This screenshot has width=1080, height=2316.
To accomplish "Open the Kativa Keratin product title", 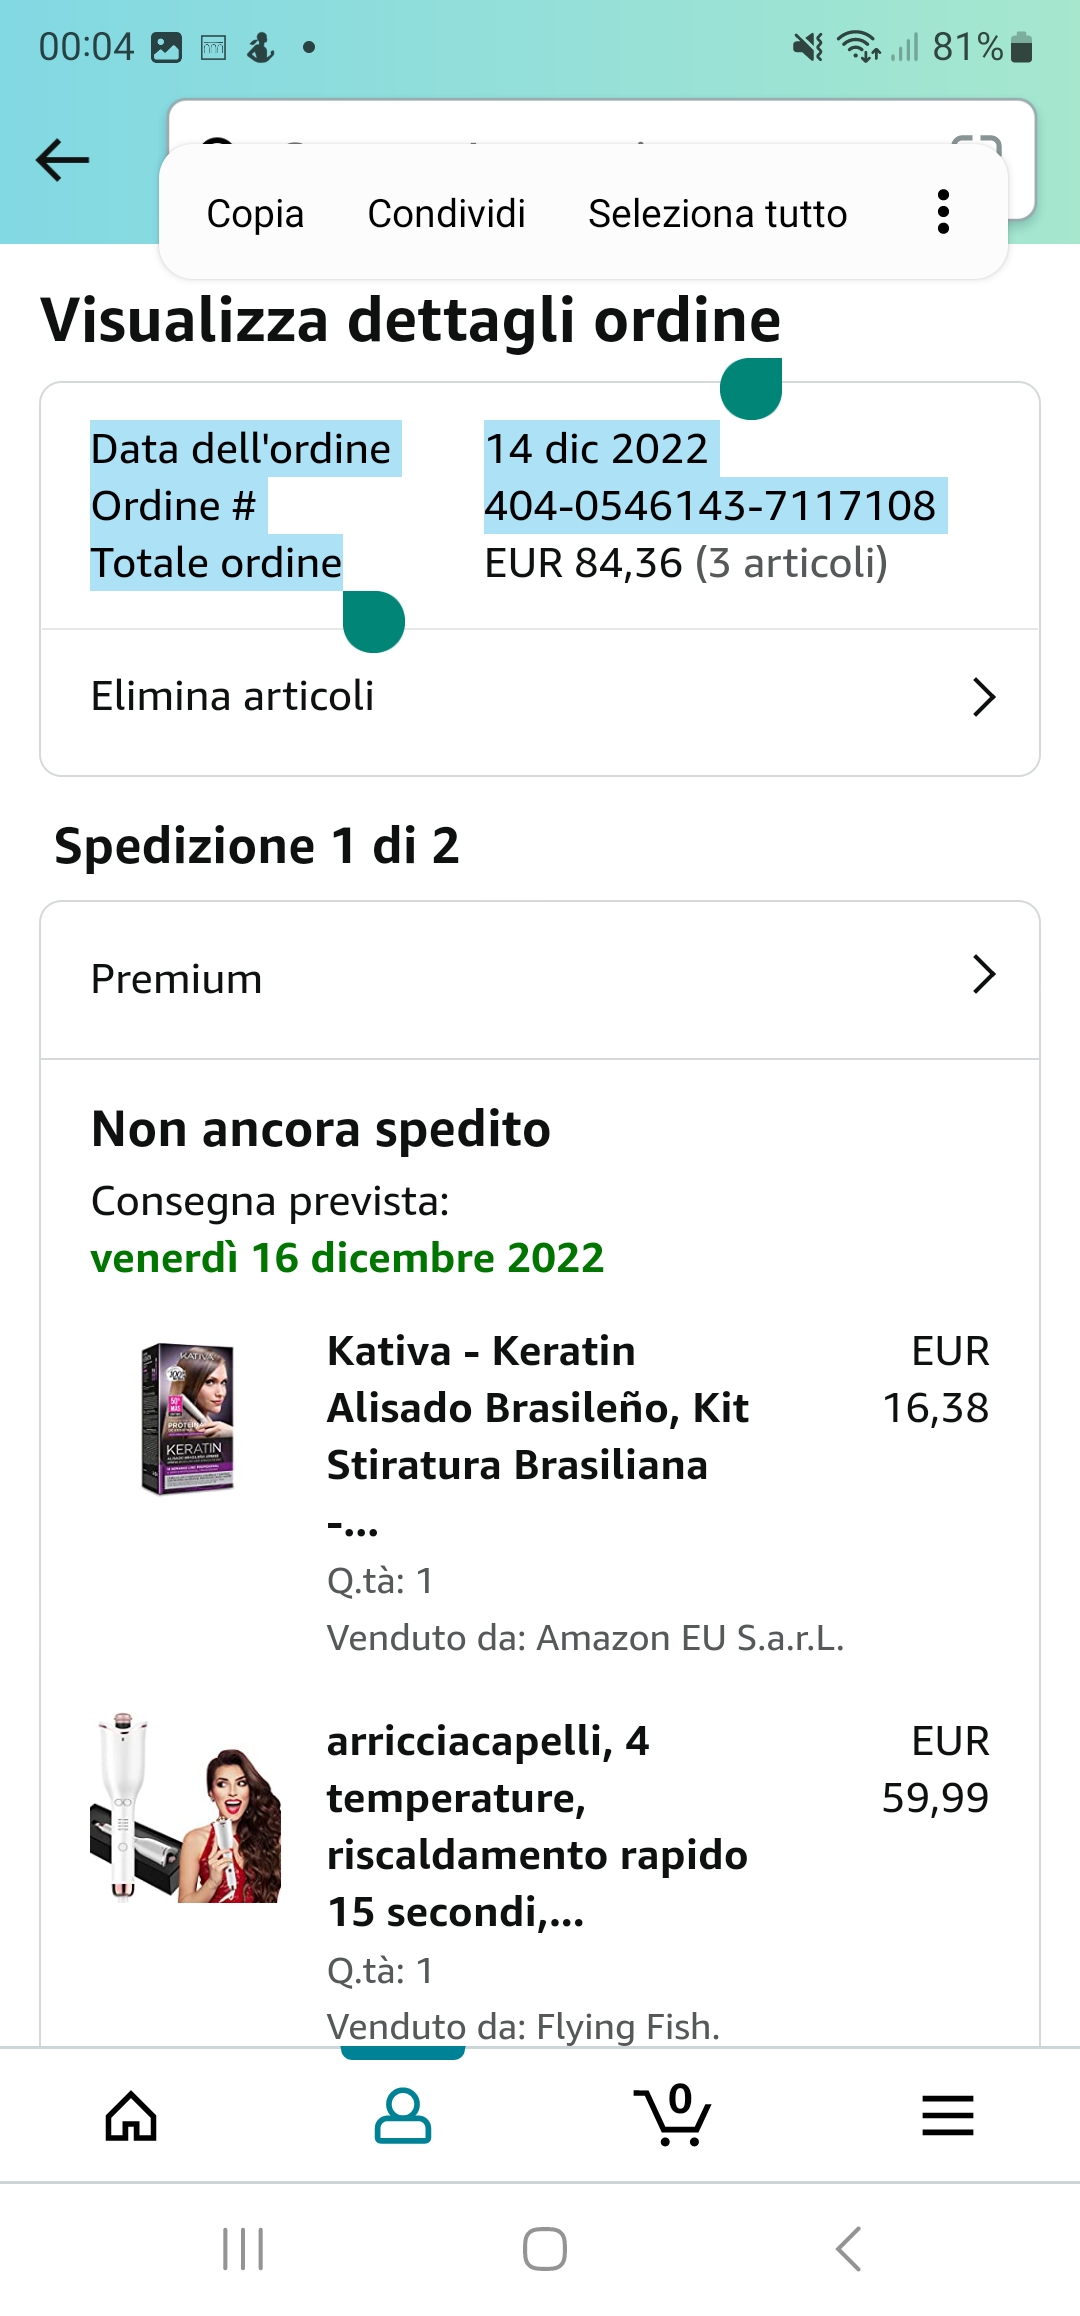I will 537,1408.
